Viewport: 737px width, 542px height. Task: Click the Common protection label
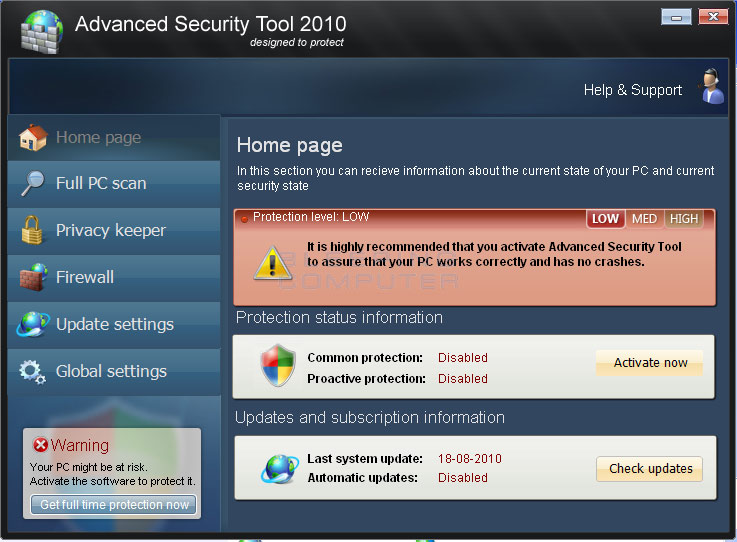(365, 358)
